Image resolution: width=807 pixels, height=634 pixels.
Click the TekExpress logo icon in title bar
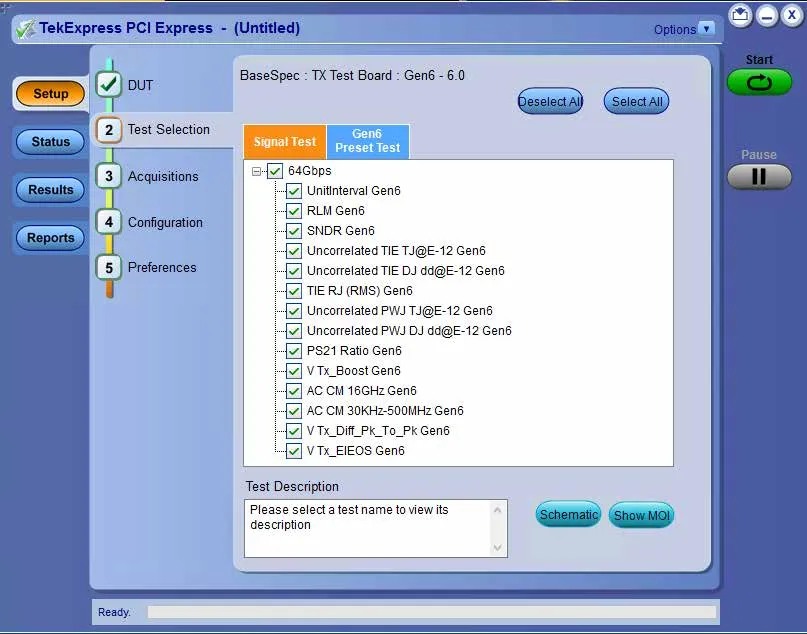point(25,28)
